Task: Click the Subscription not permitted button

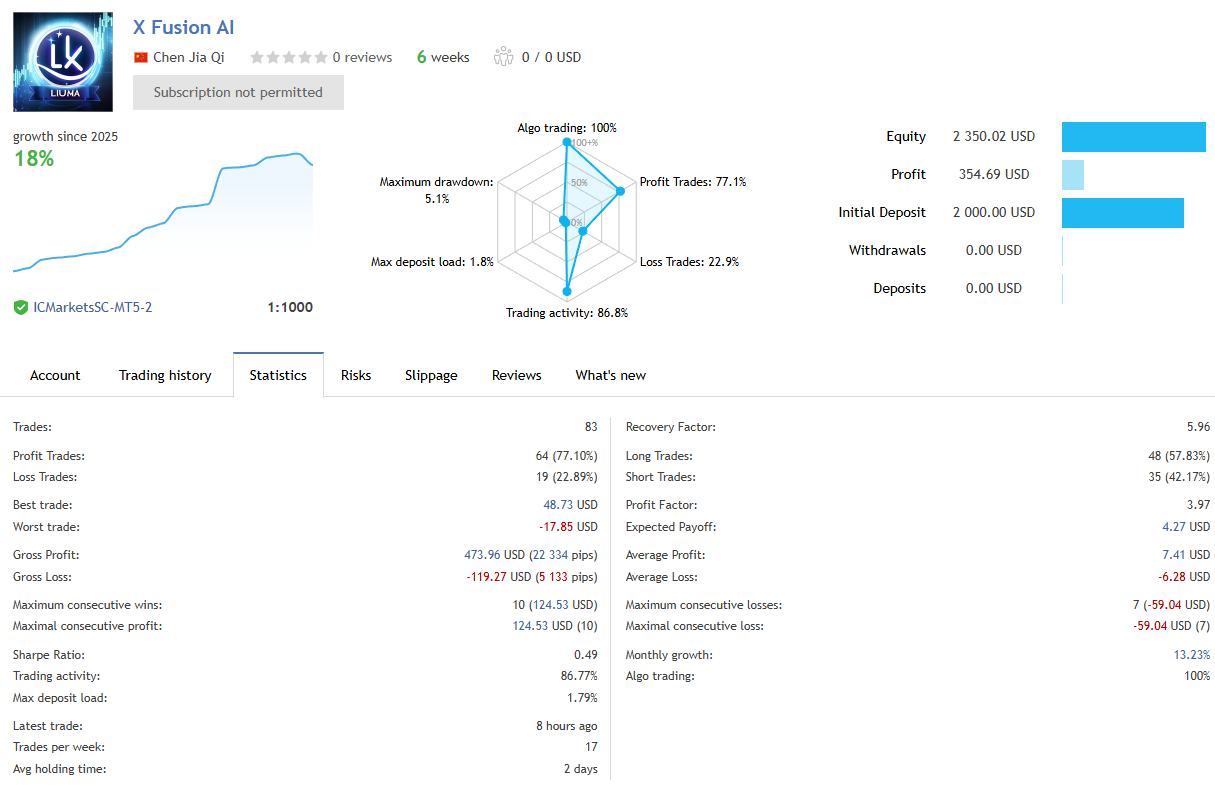Action: [238, 92]
